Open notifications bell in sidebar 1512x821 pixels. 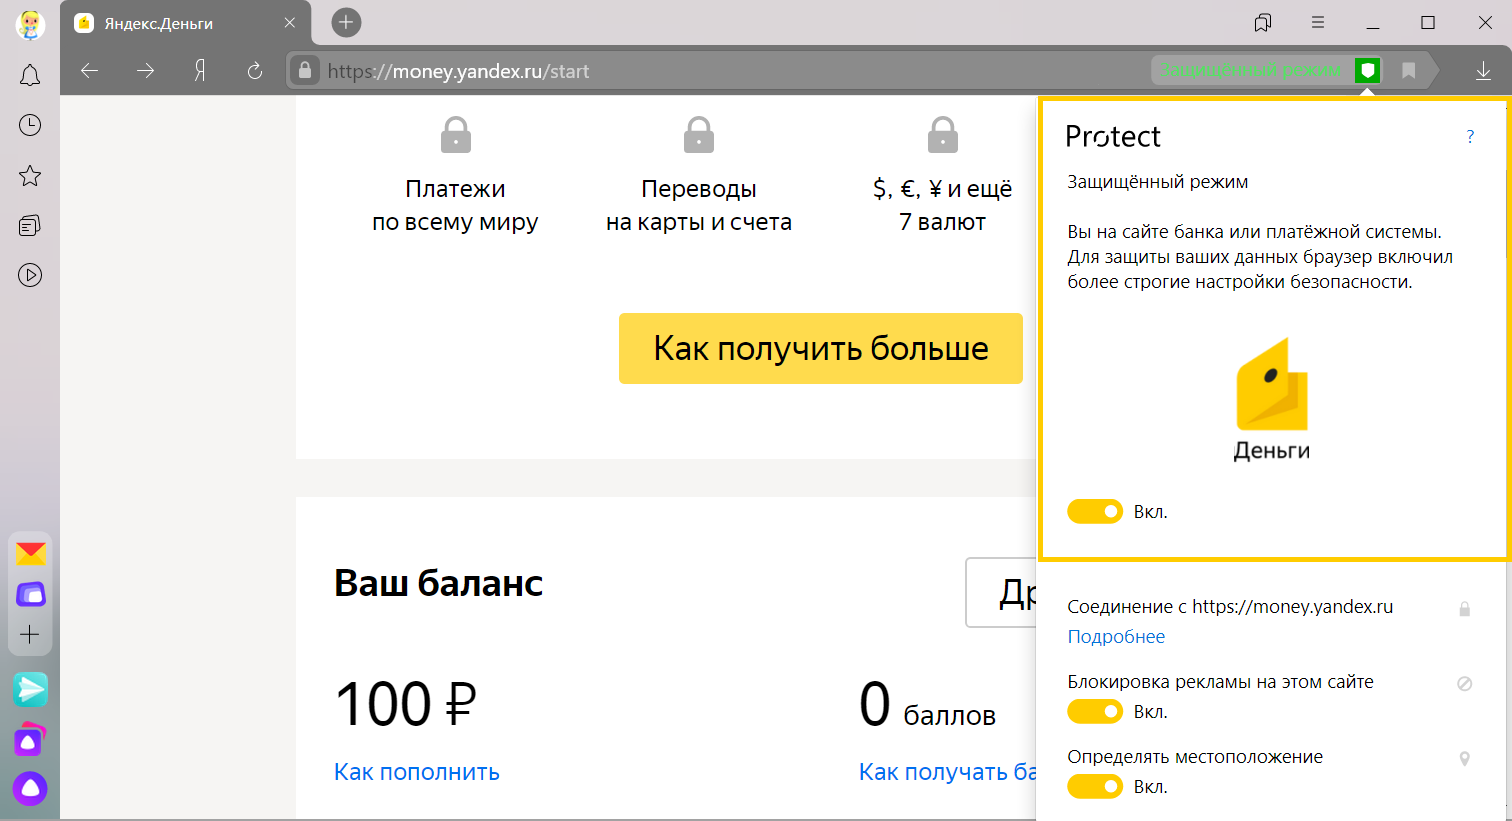pos(30,75)
